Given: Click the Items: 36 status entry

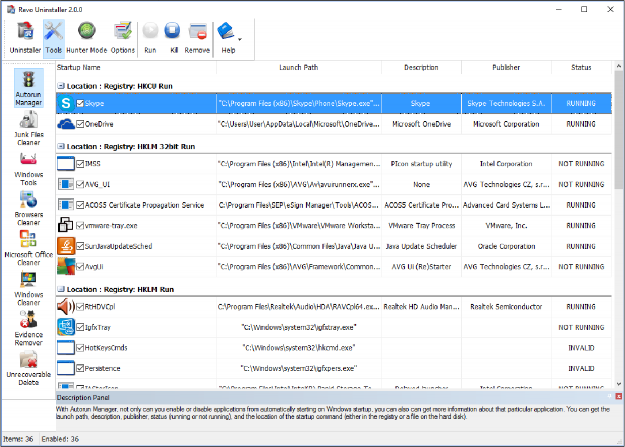Looking at the screenshot, I should [18, 439].
